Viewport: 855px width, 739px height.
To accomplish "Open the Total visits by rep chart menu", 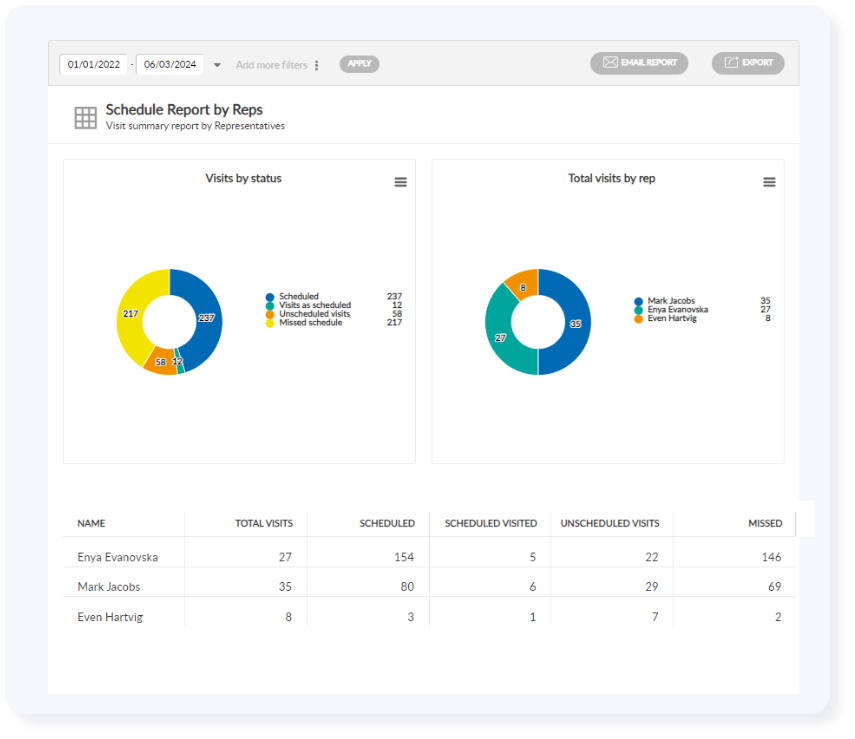I will click(769, 182).
